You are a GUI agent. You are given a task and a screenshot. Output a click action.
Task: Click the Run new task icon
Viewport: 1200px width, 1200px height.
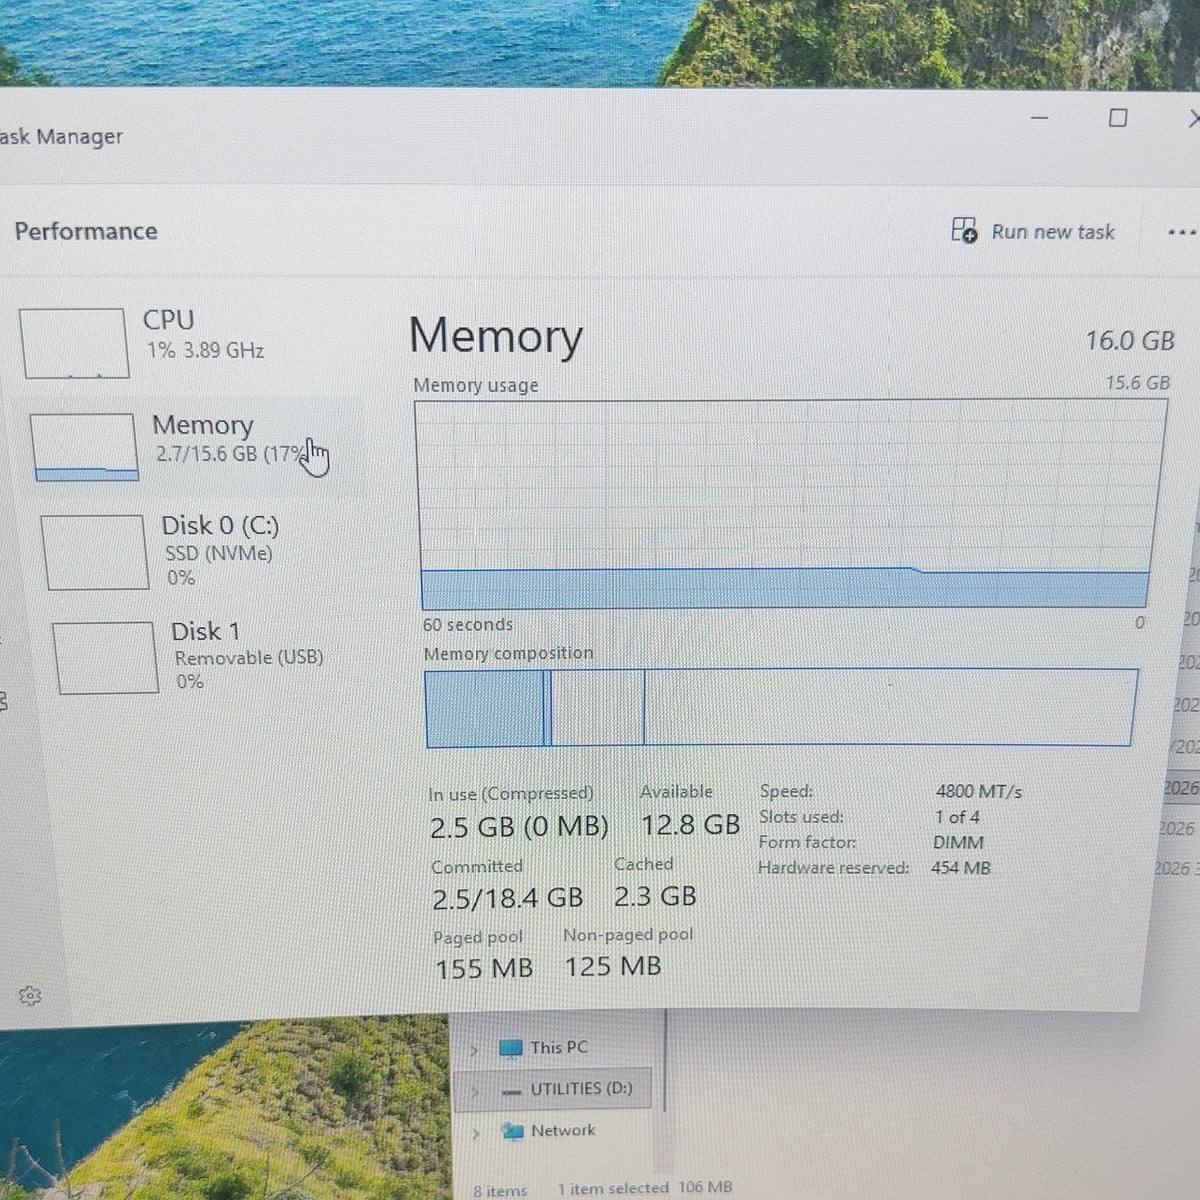click(x=964, y=231)
